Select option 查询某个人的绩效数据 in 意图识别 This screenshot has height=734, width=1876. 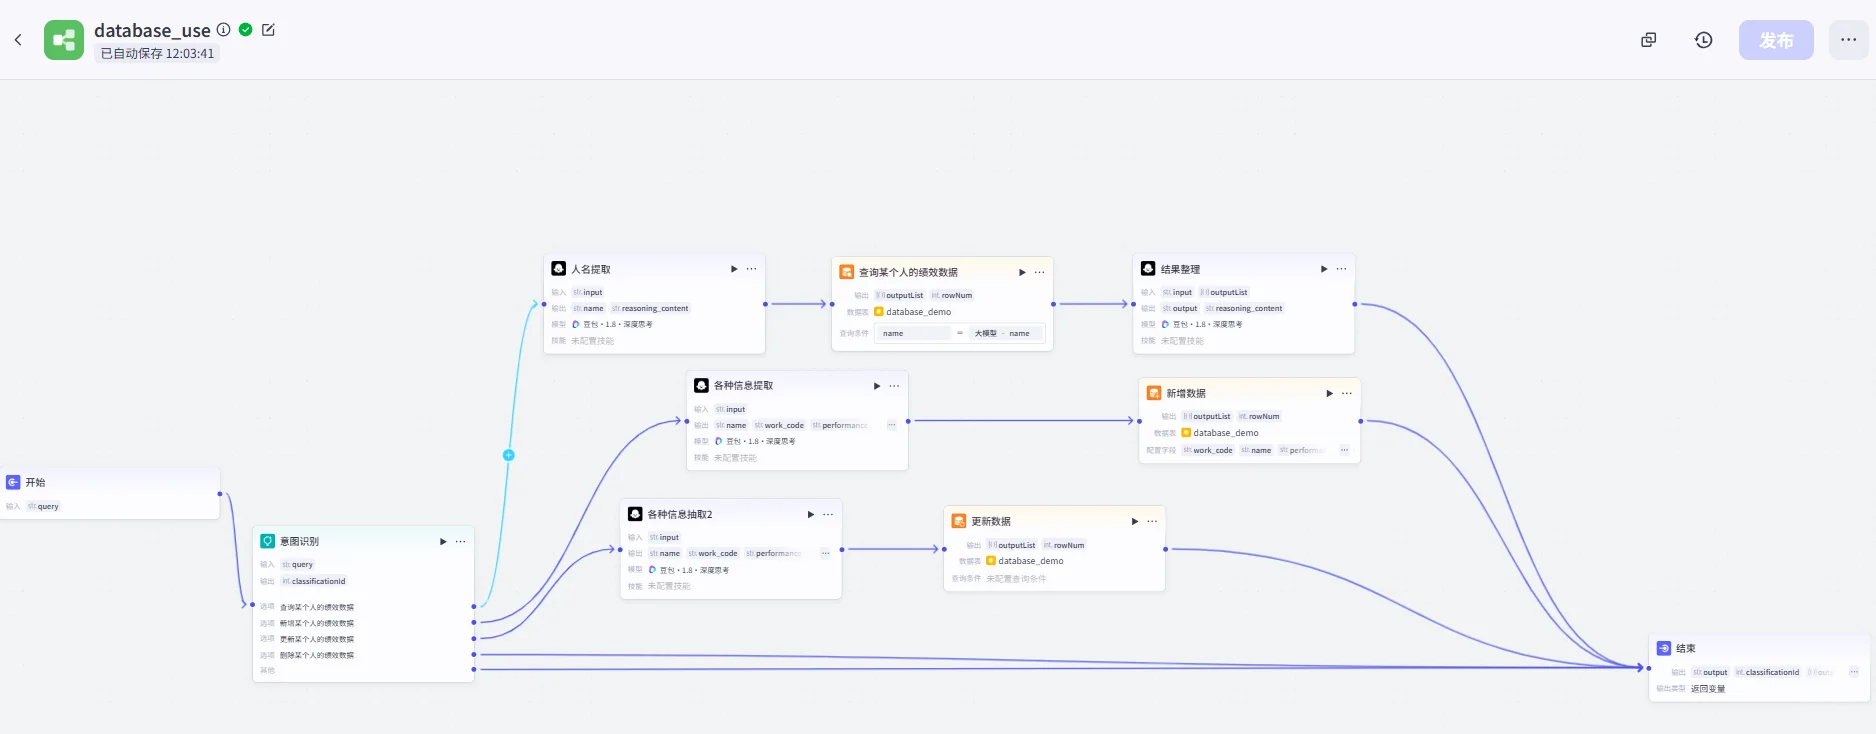pyautogui.click(x=317, y=607)
